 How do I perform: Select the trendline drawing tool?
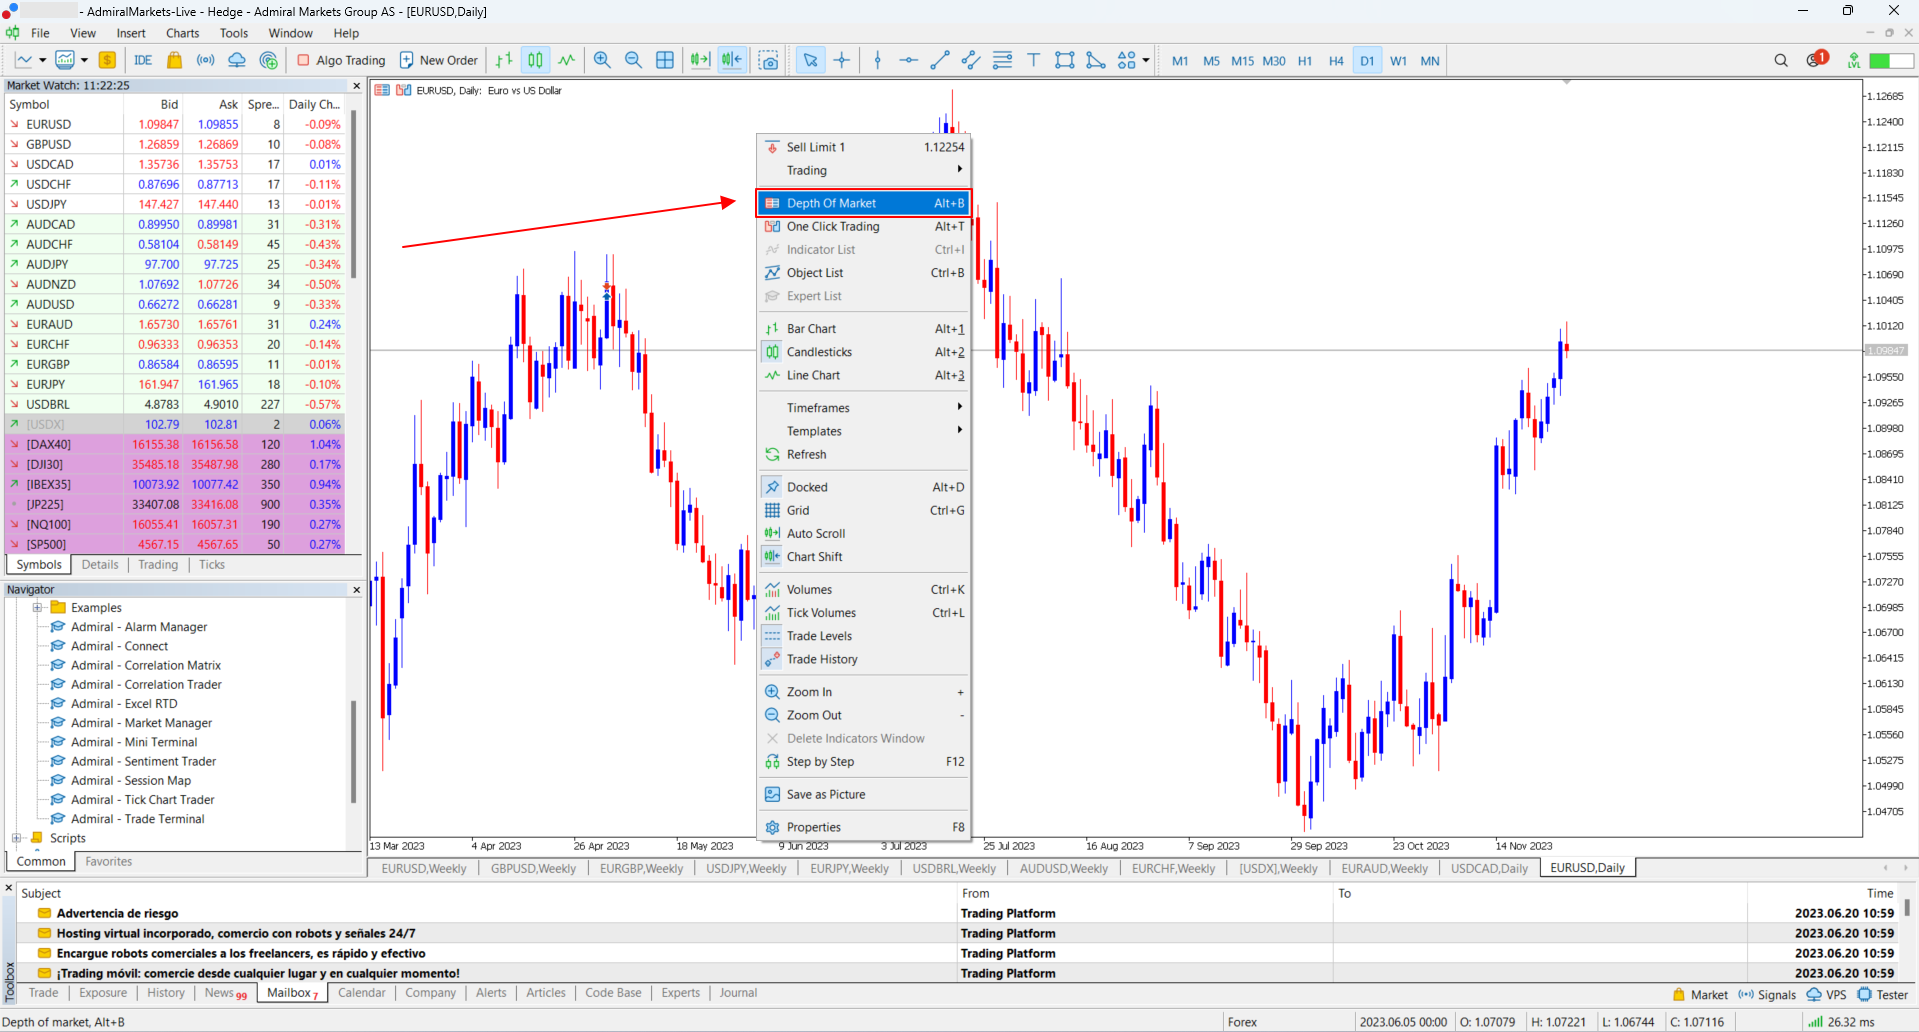click(x=939, y=60)
